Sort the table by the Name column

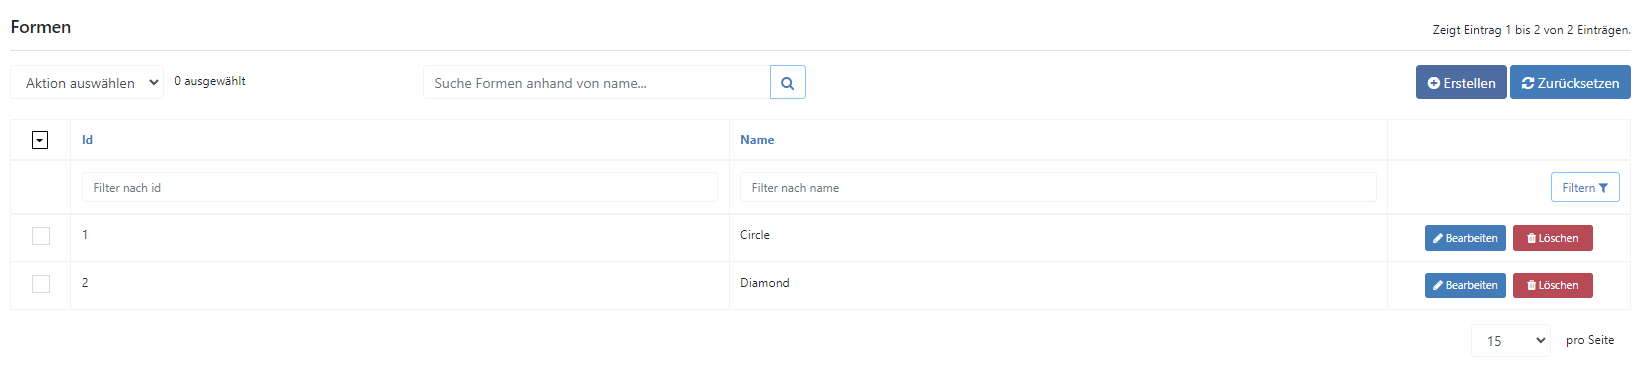pyautogui.click(x=757, y=140)
